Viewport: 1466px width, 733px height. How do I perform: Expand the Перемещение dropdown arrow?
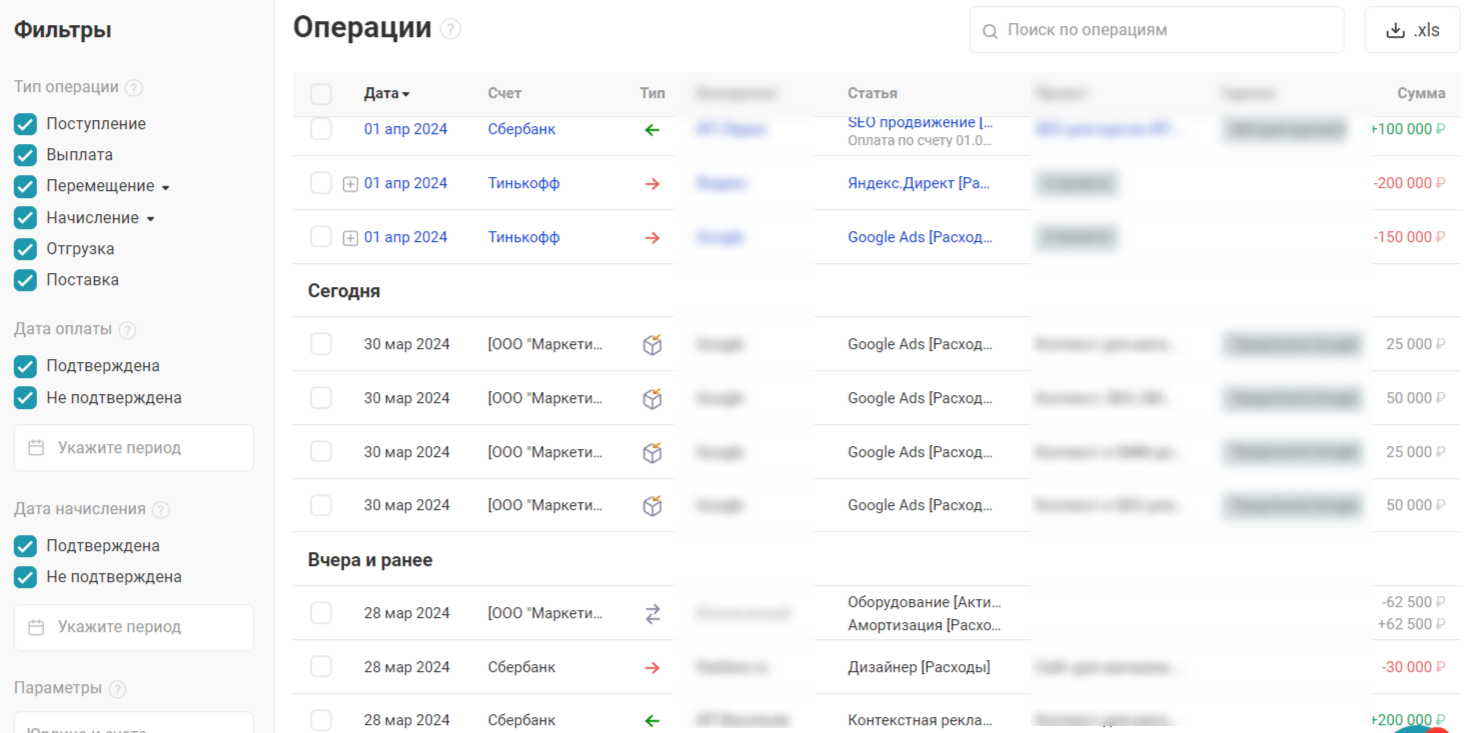click(x=166, y=187)
